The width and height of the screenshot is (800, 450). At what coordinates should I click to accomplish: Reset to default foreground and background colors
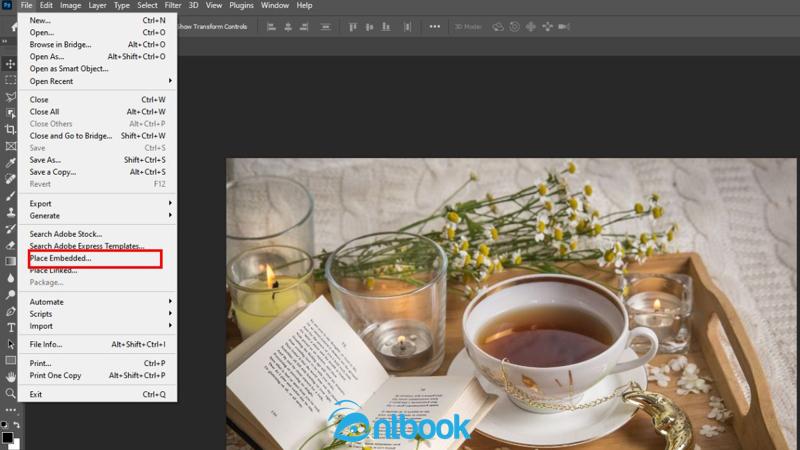pos(5,424)
